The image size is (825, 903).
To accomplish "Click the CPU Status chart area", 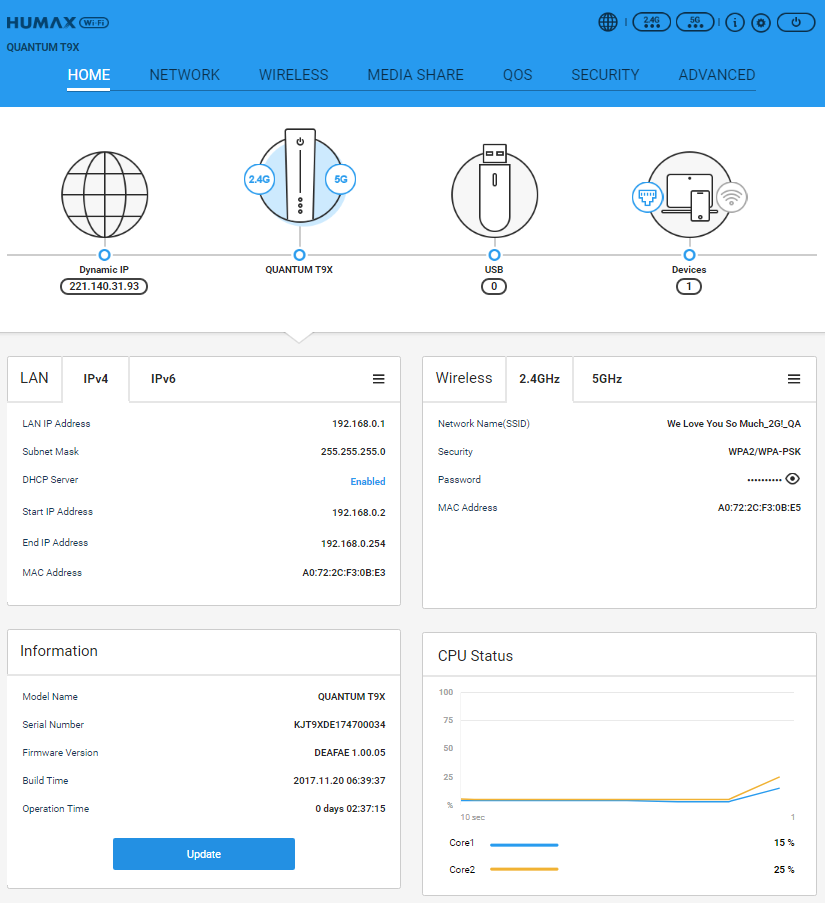I will tap(627, 749).
